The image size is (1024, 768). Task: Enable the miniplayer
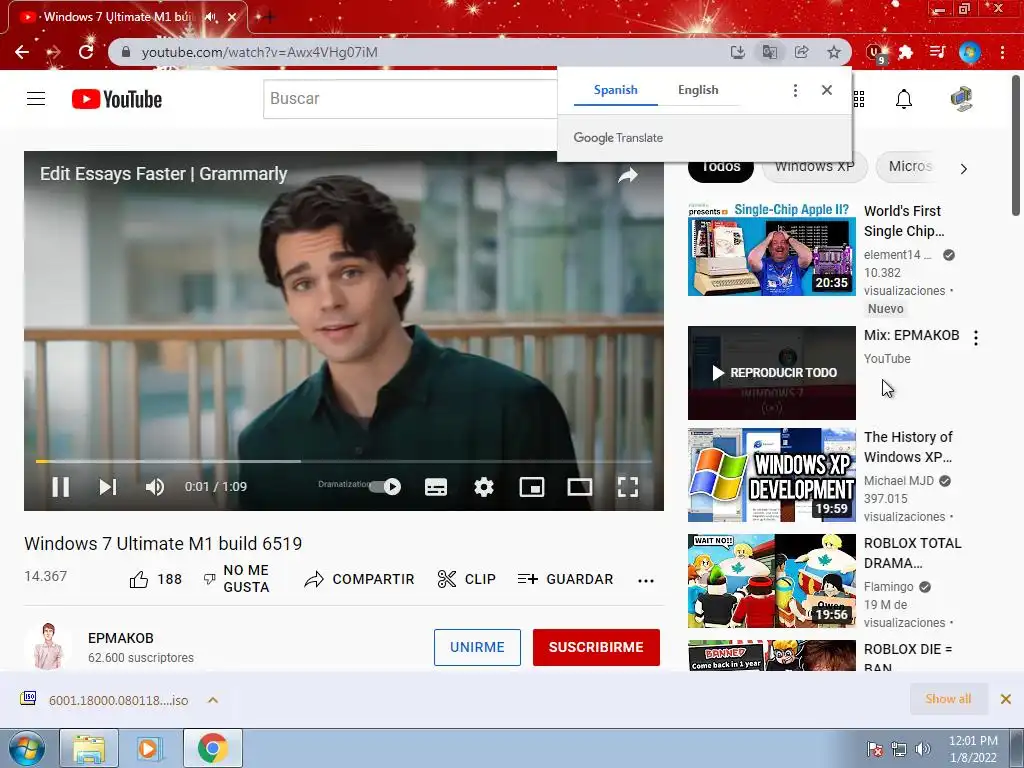(532, 487)
